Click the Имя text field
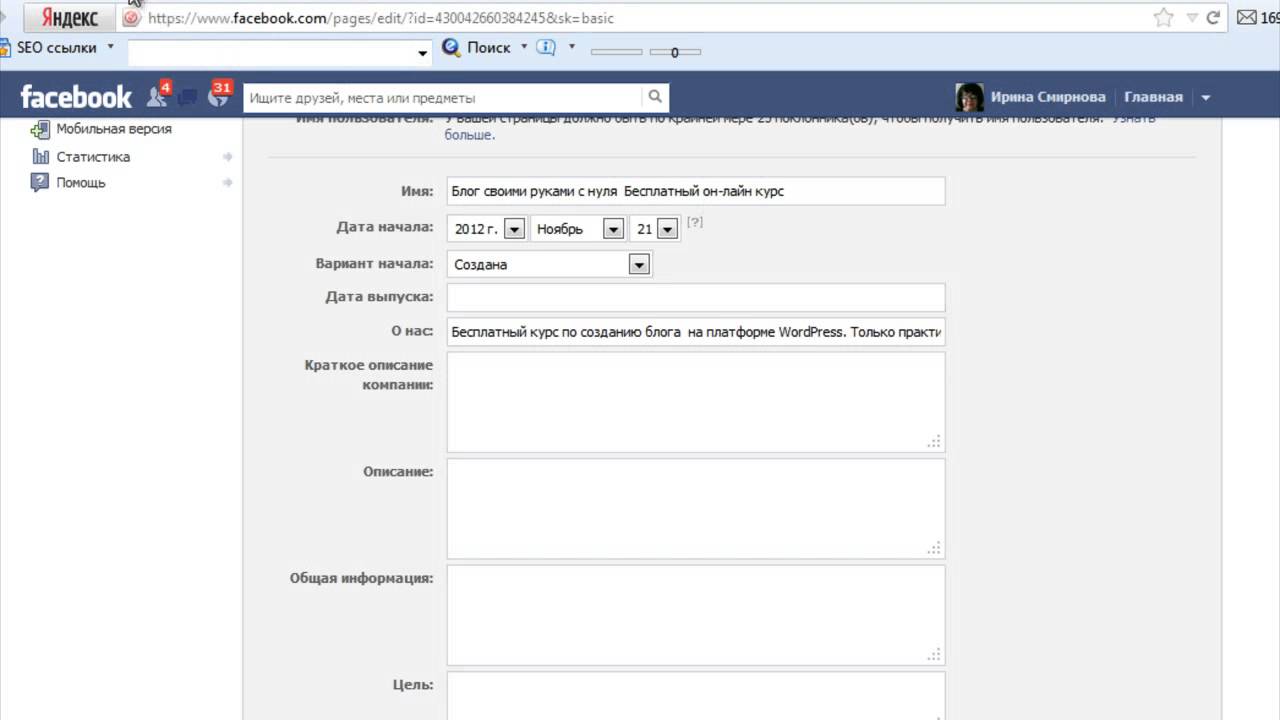Viewport: 1280px width, 720px height. coord(696,191)
